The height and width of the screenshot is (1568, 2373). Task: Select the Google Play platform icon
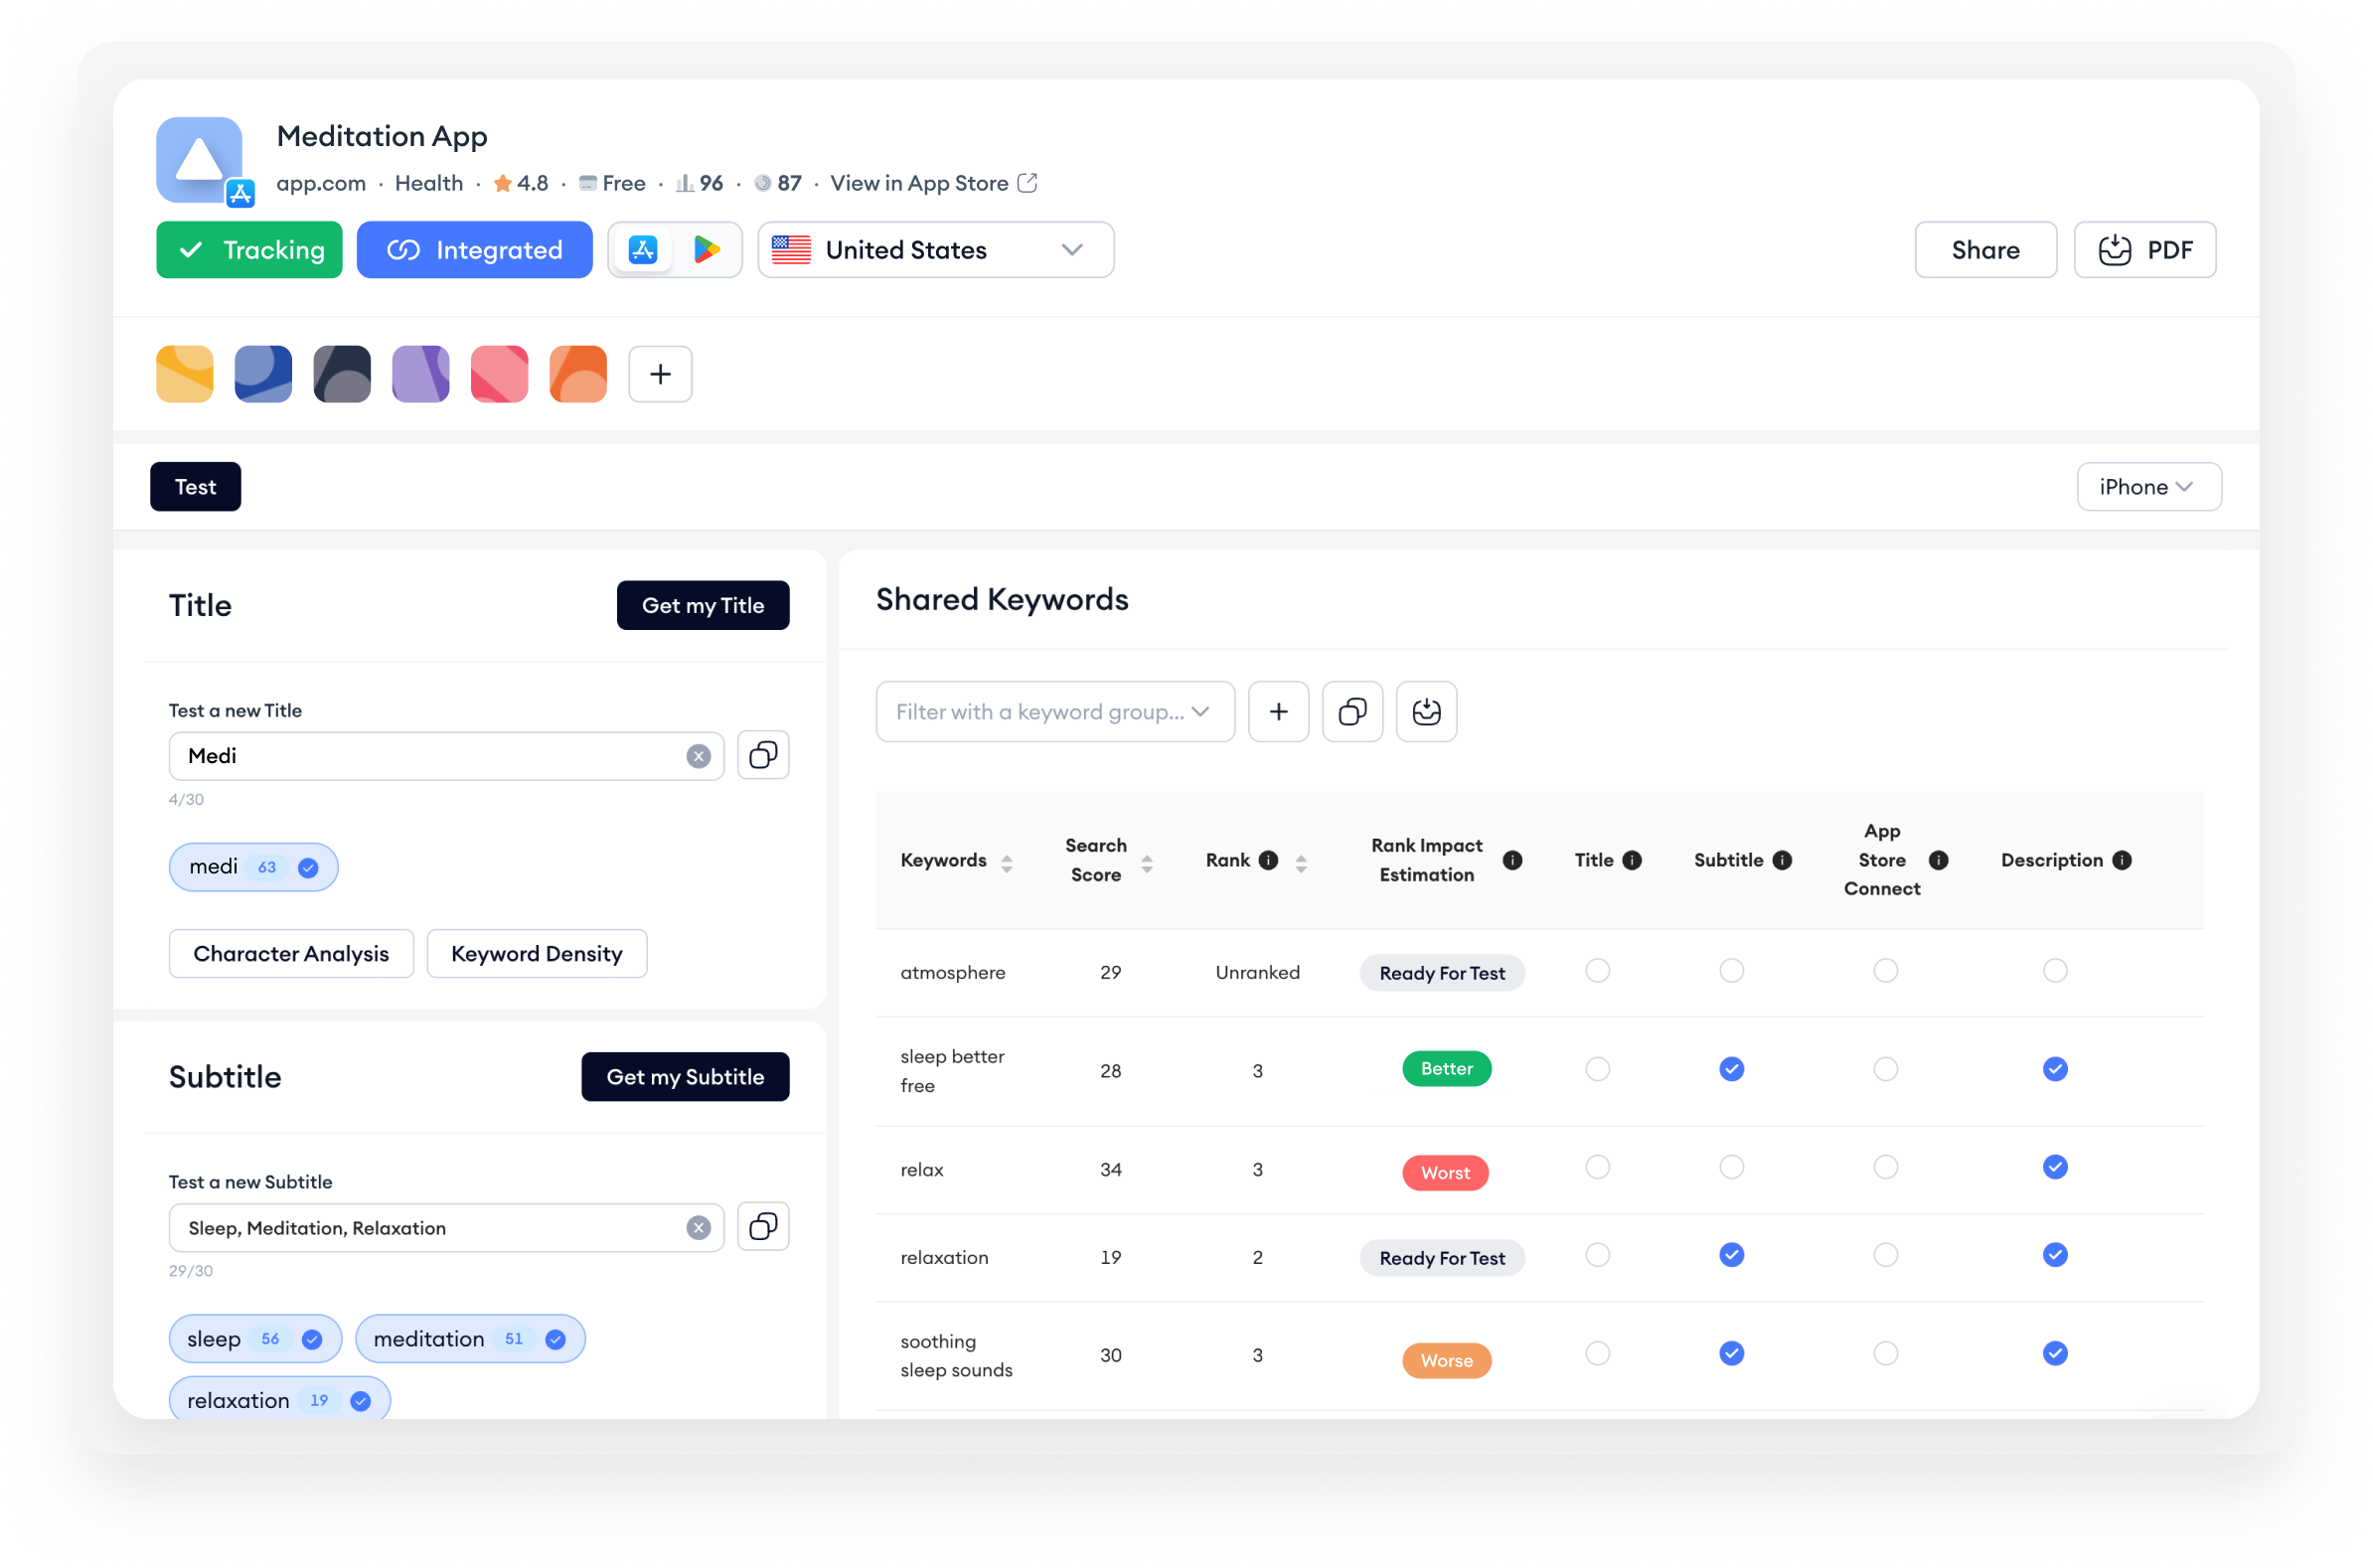(707, 250)
